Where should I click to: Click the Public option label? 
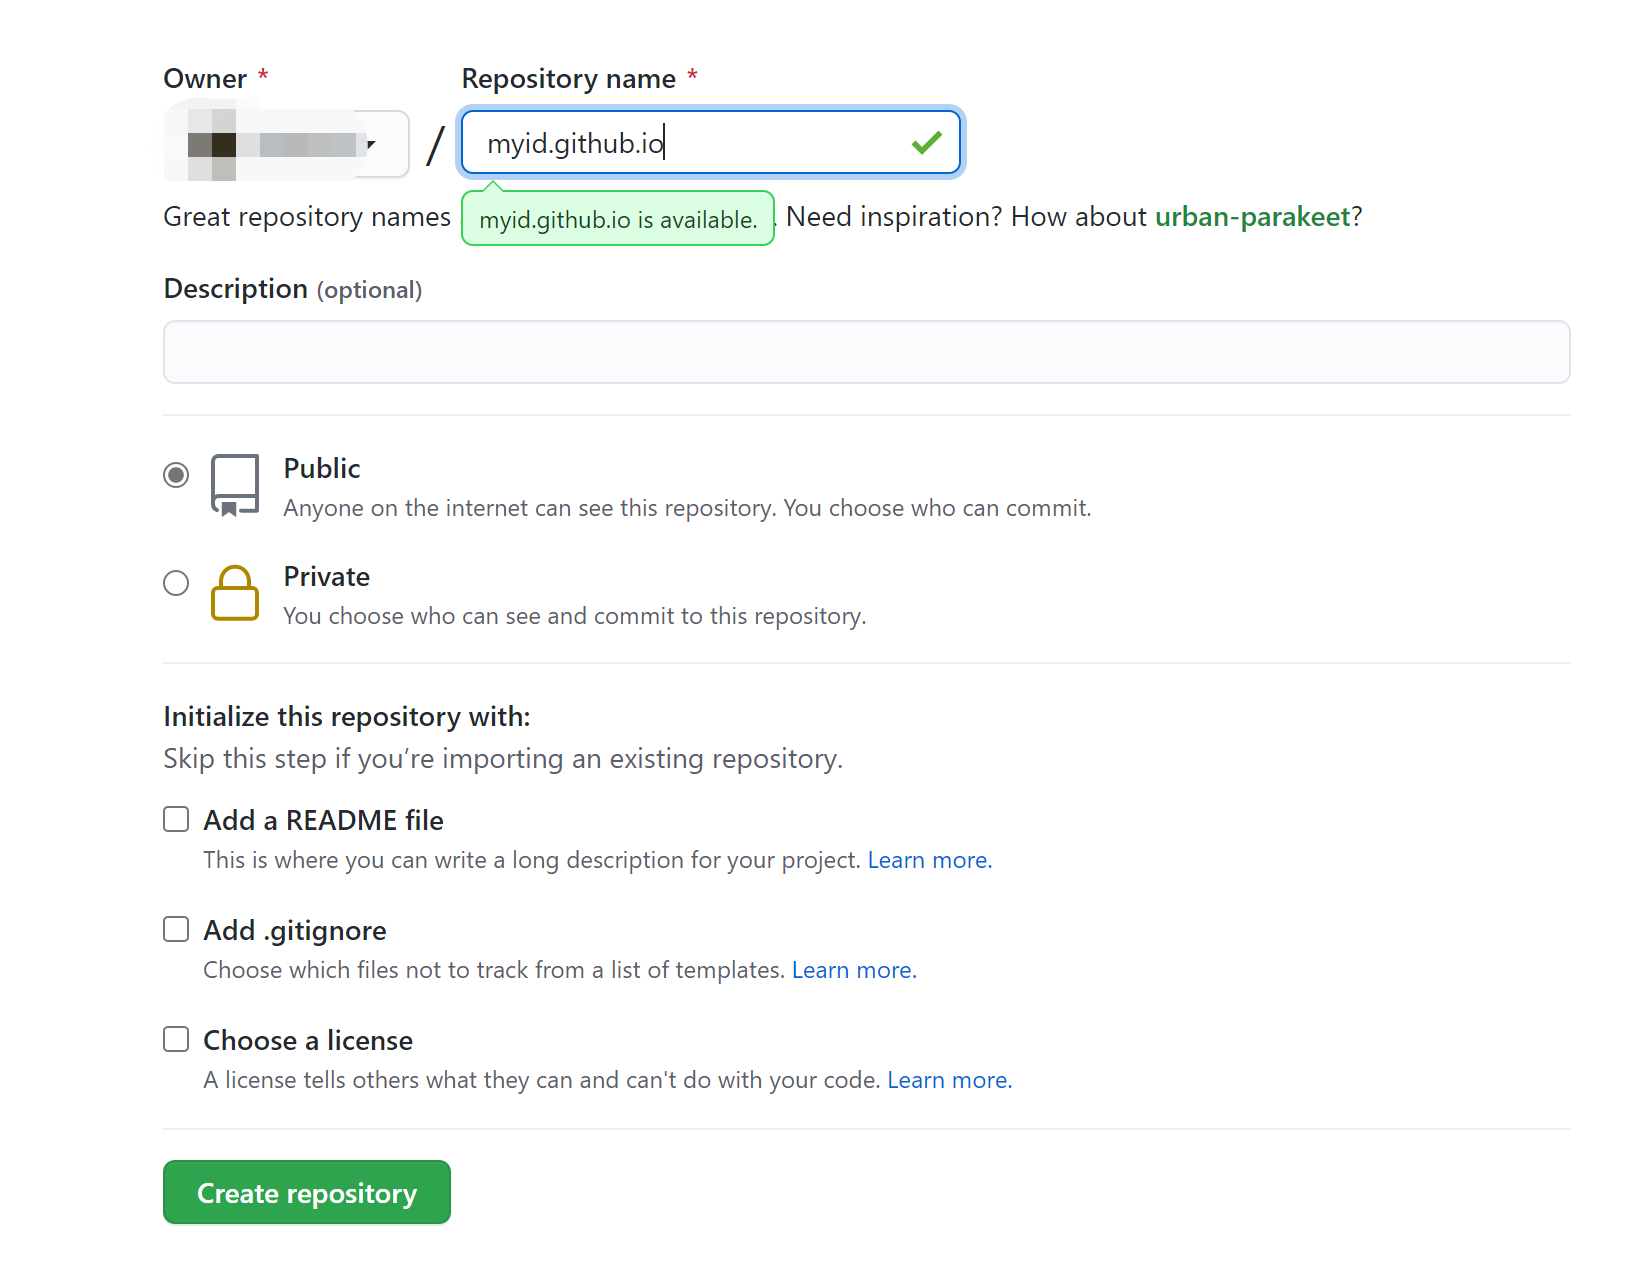322,468
